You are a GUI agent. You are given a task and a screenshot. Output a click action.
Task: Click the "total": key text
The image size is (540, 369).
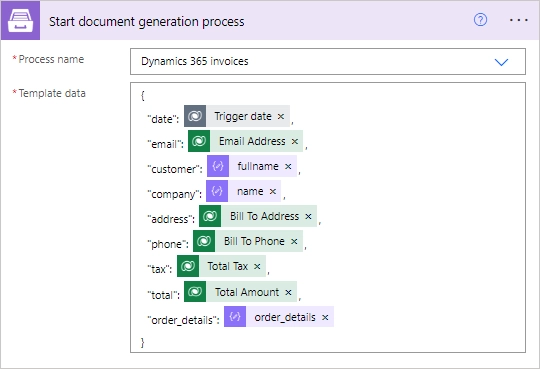coord(163,295)
